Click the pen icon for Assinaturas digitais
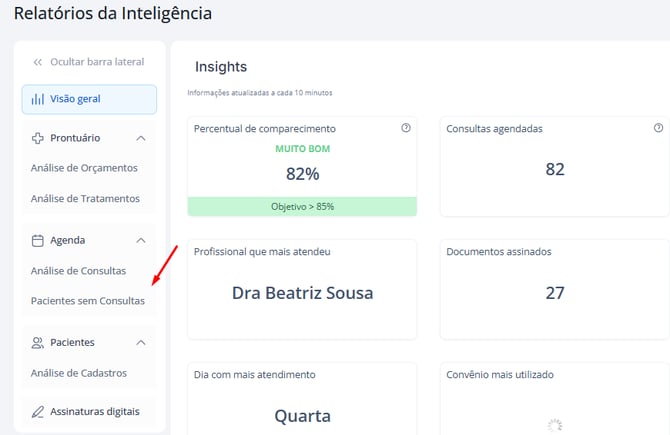Image resolution: width=670 pixels, height=435 pixels. pos(38,411)
